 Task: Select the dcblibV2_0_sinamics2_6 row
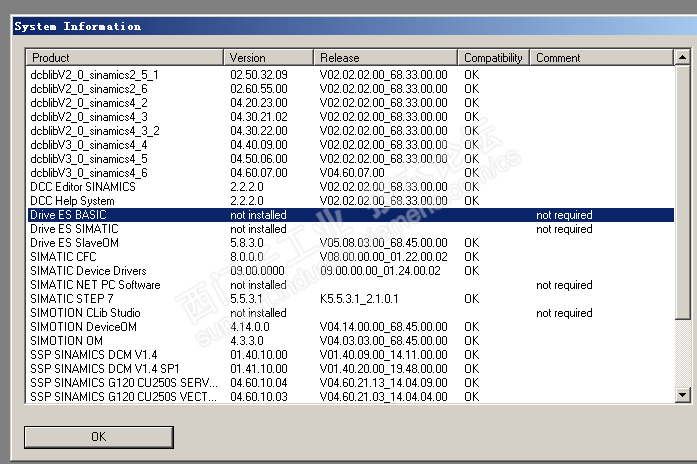coord(350,89)
